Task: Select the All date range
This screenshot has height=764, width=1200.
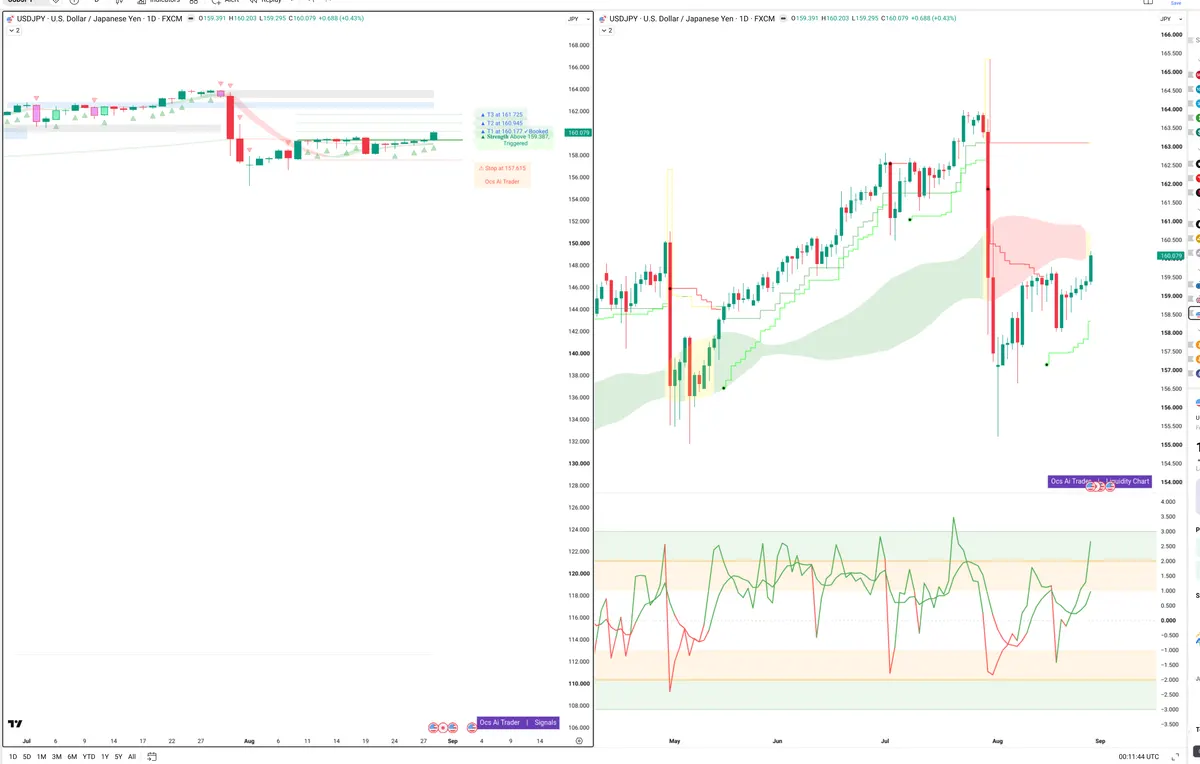Action: point(132,757)
